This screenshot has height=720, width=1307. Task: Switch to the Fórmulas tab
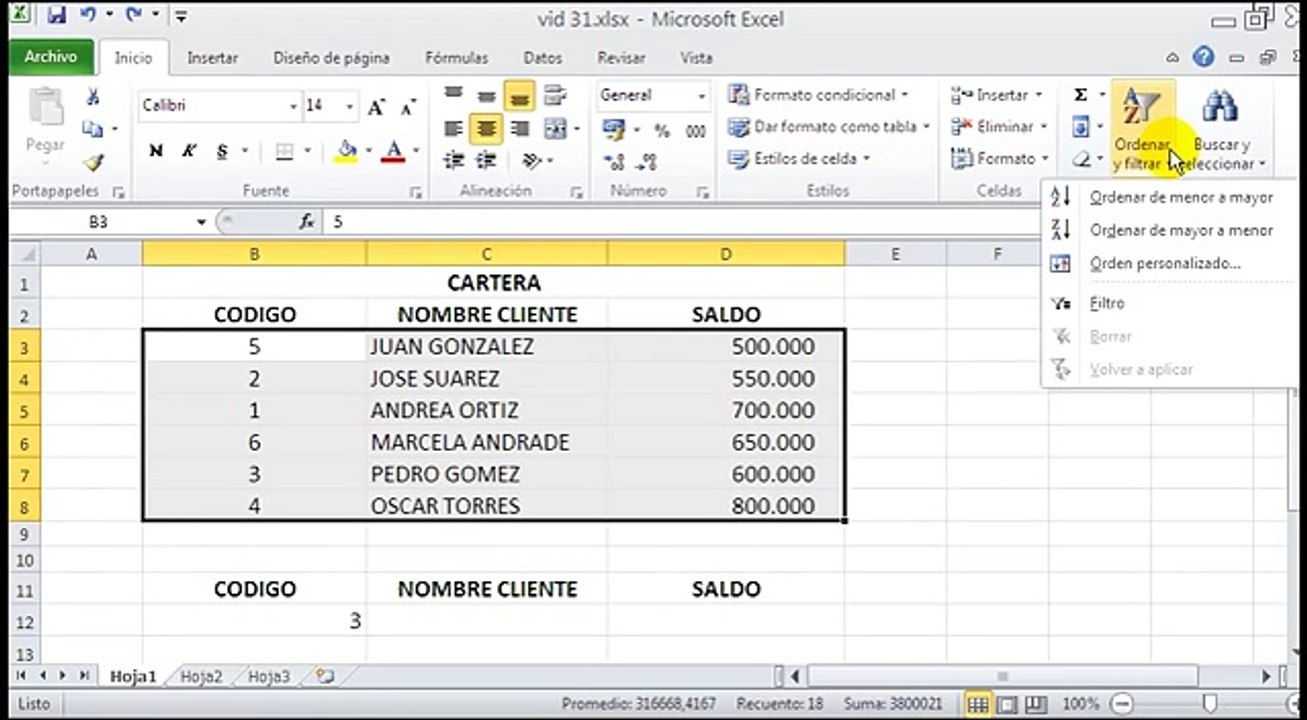click(x=456, y=58)
